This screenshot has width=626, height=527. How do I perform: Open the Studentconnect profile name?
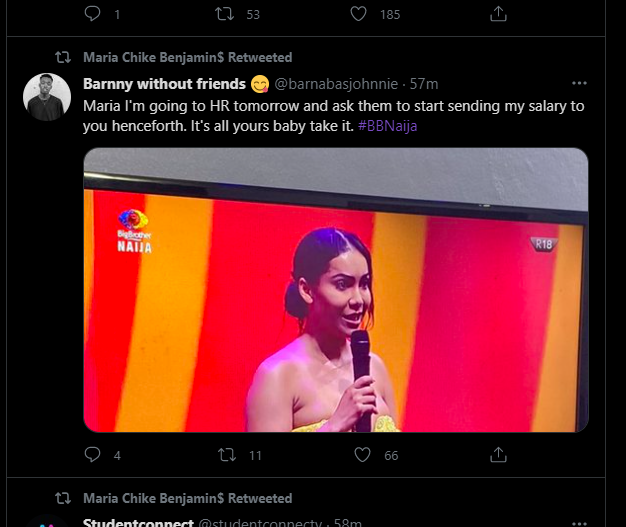coord(138,522)
